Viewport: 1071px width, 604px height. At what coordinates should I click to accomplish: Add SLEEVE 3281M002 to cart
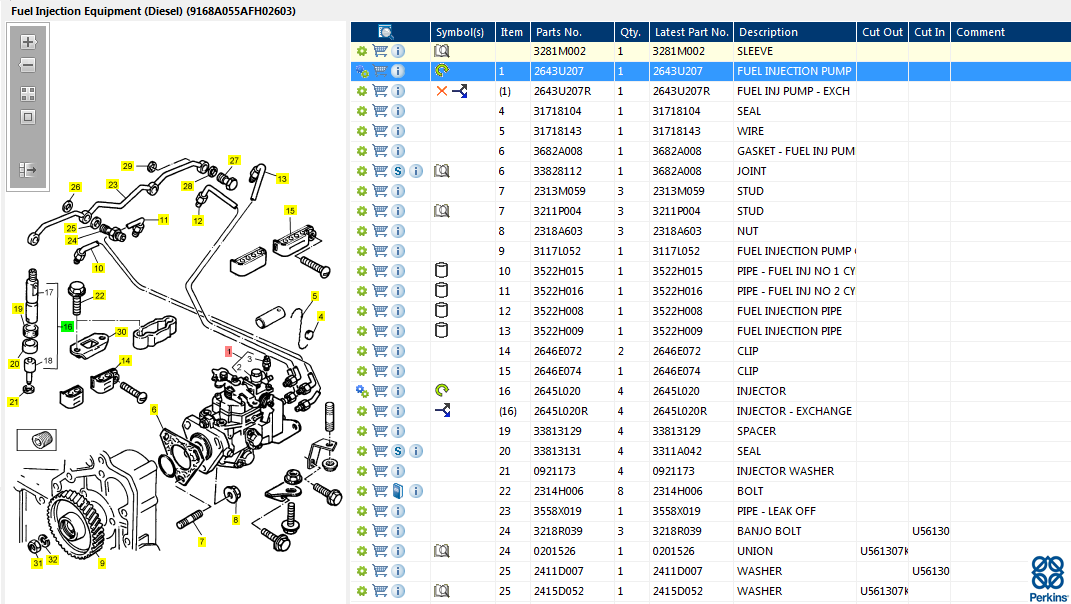(x=380, y=51)
